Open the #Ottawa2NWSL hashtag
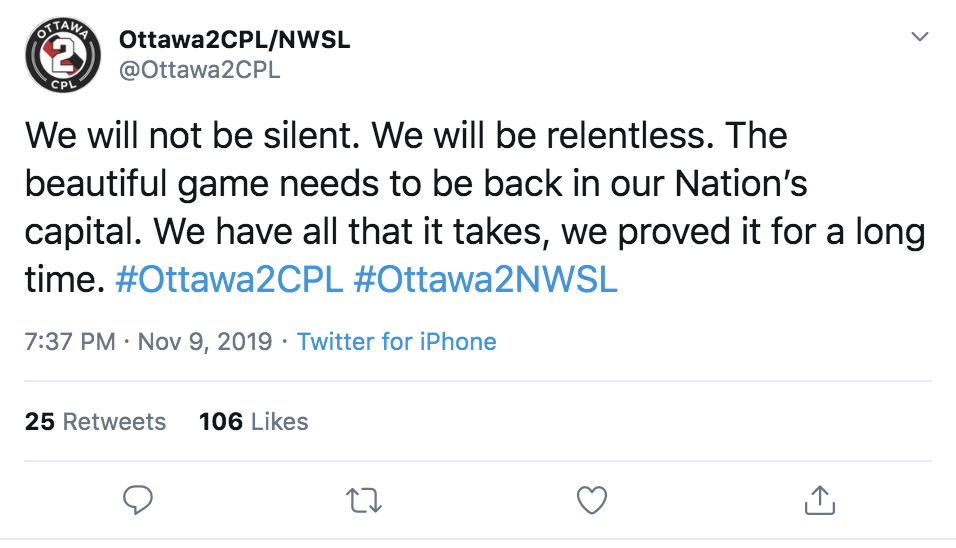Screen dimensions: 956x548 (485, 280)
